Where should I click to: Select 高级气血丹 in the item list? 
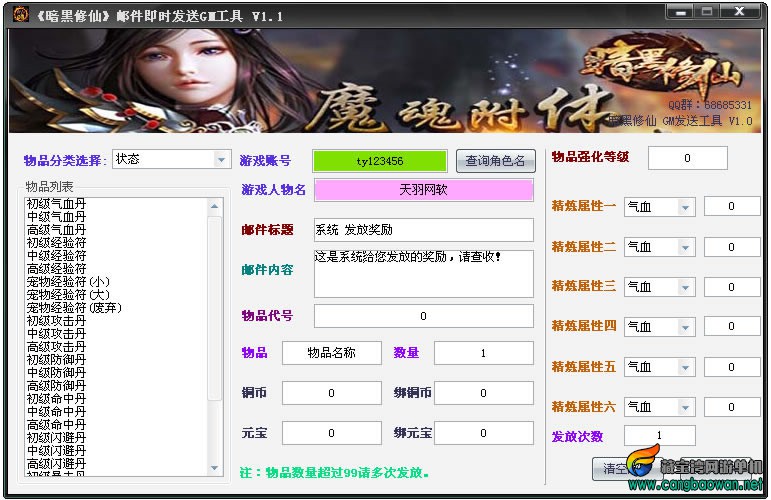(x=57, y=230)
